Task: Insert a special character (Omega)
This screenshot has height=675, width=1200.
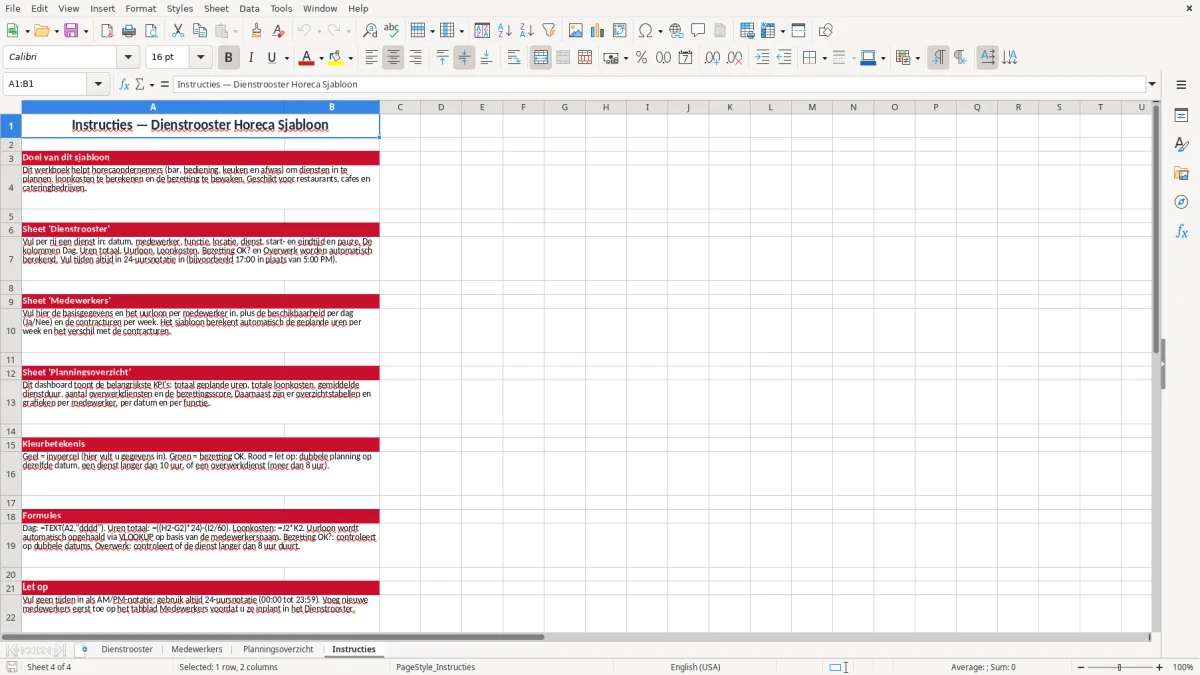Action: click(x=645, y=31)
